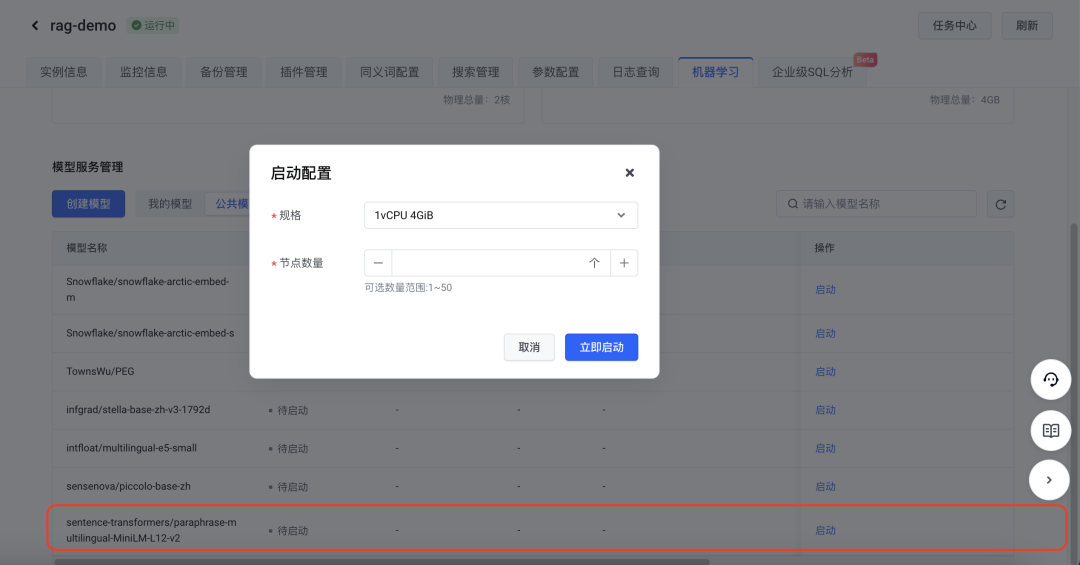Click 启动 for paraphrase-multilingual-MiniLM-L12-v2
The image size is (1080, 565).
(825, 531)
